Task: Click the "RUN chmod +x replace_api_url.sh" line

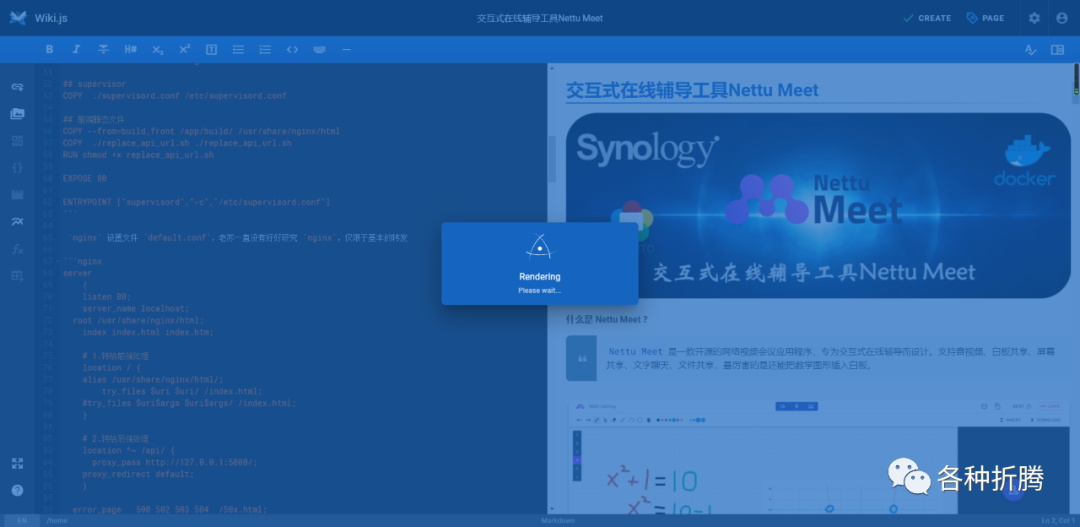Action: coord(138,155)
